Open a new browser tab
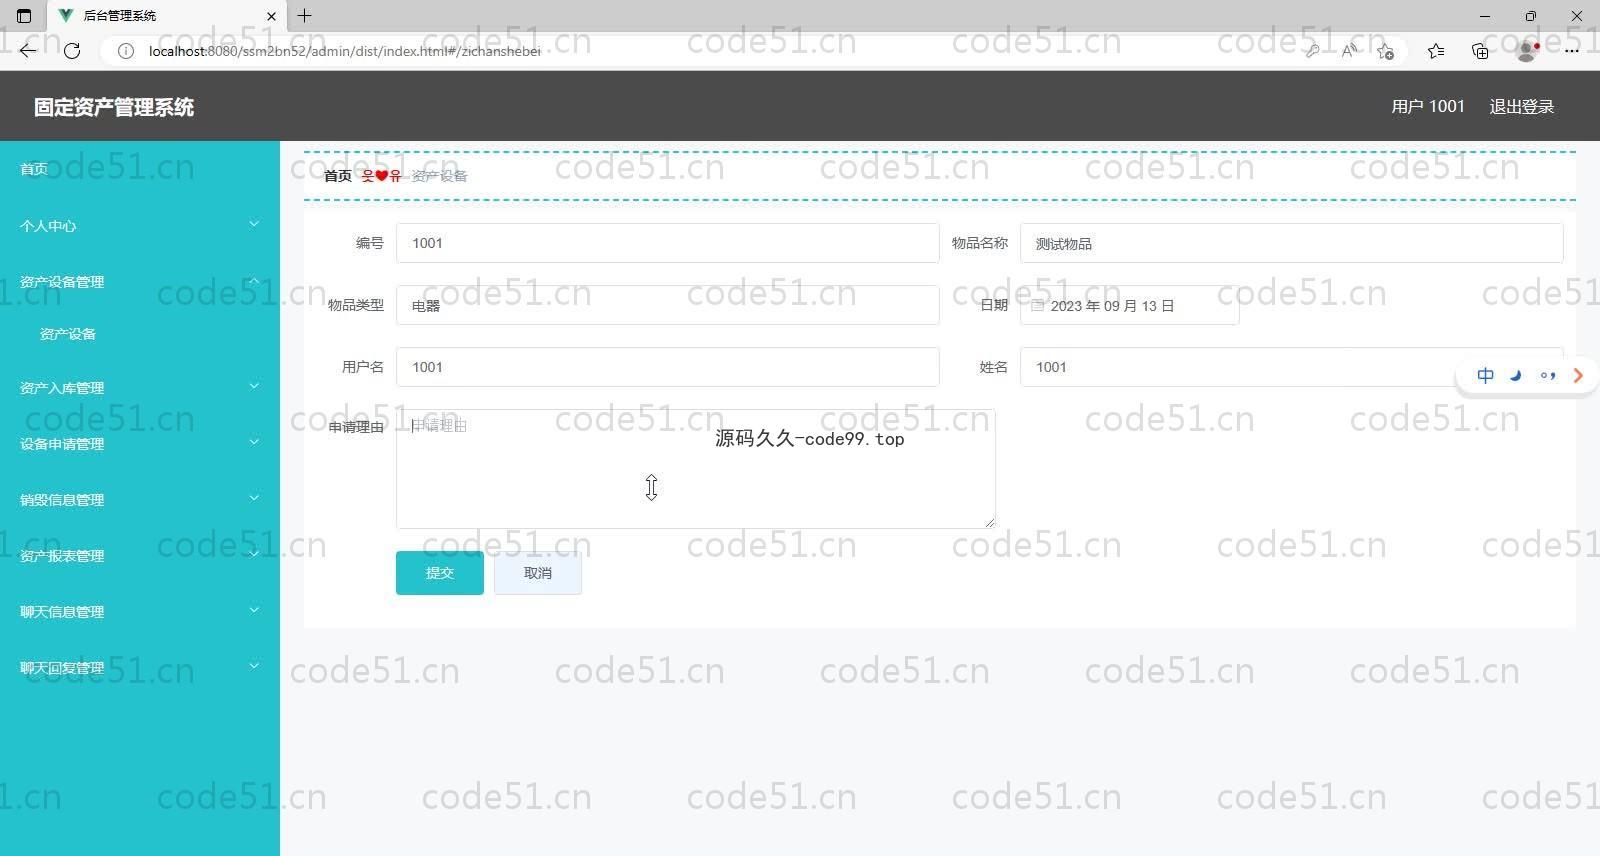Image resolution: width=1600 pixels, height=856 pixels. pos(305,16)
